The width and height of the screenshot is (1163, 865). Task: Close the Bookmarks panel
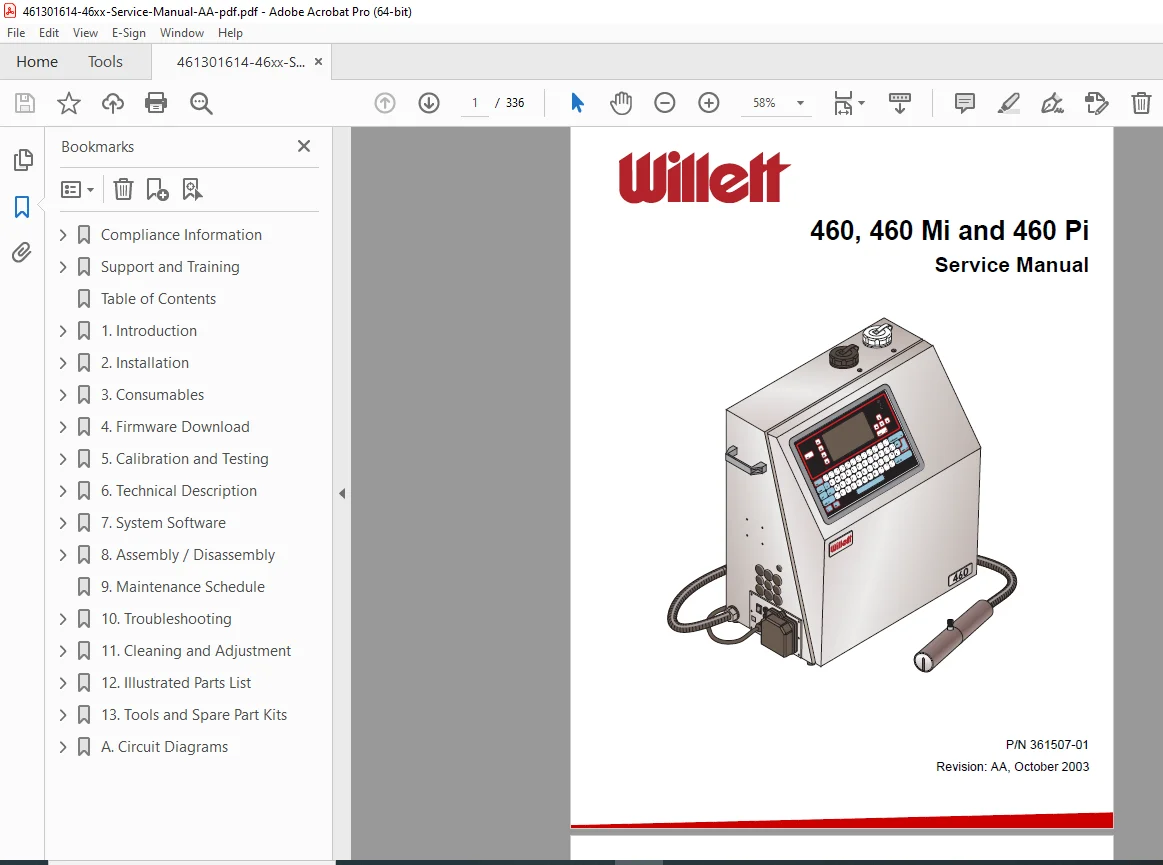coord(303,146)
